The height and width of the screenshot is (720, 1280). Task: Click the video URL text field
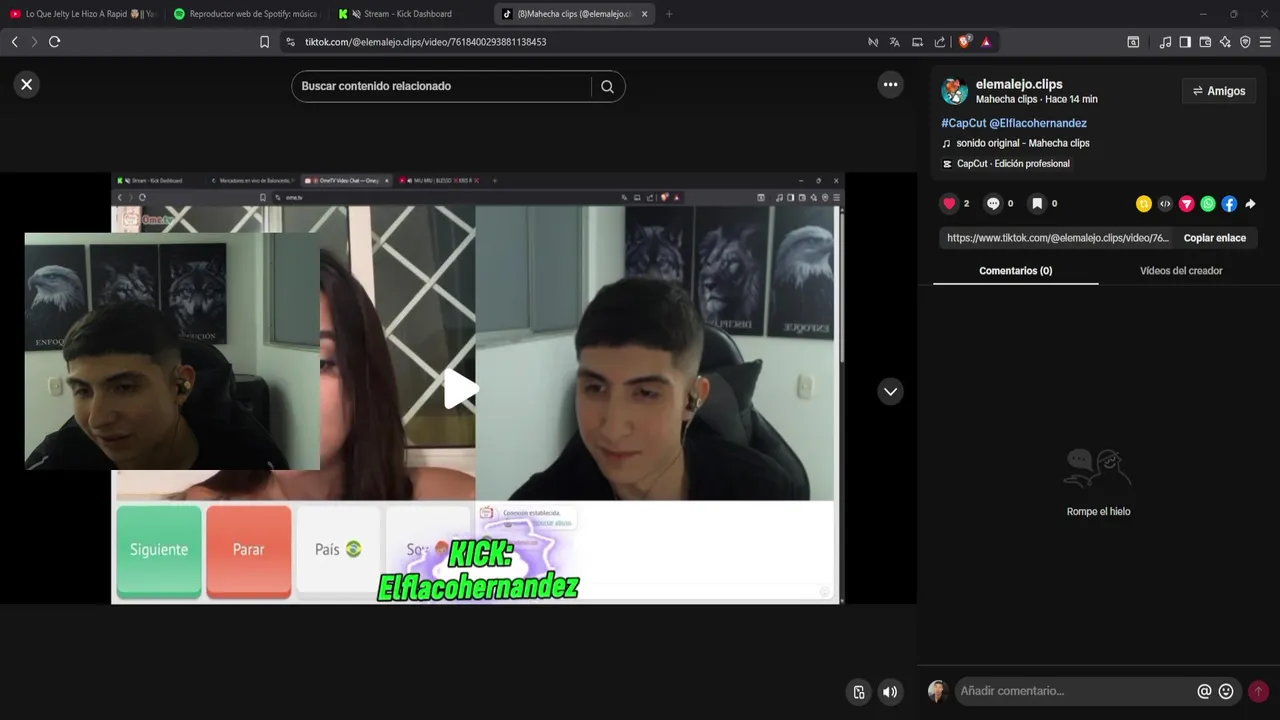[x=1054, y=238]
